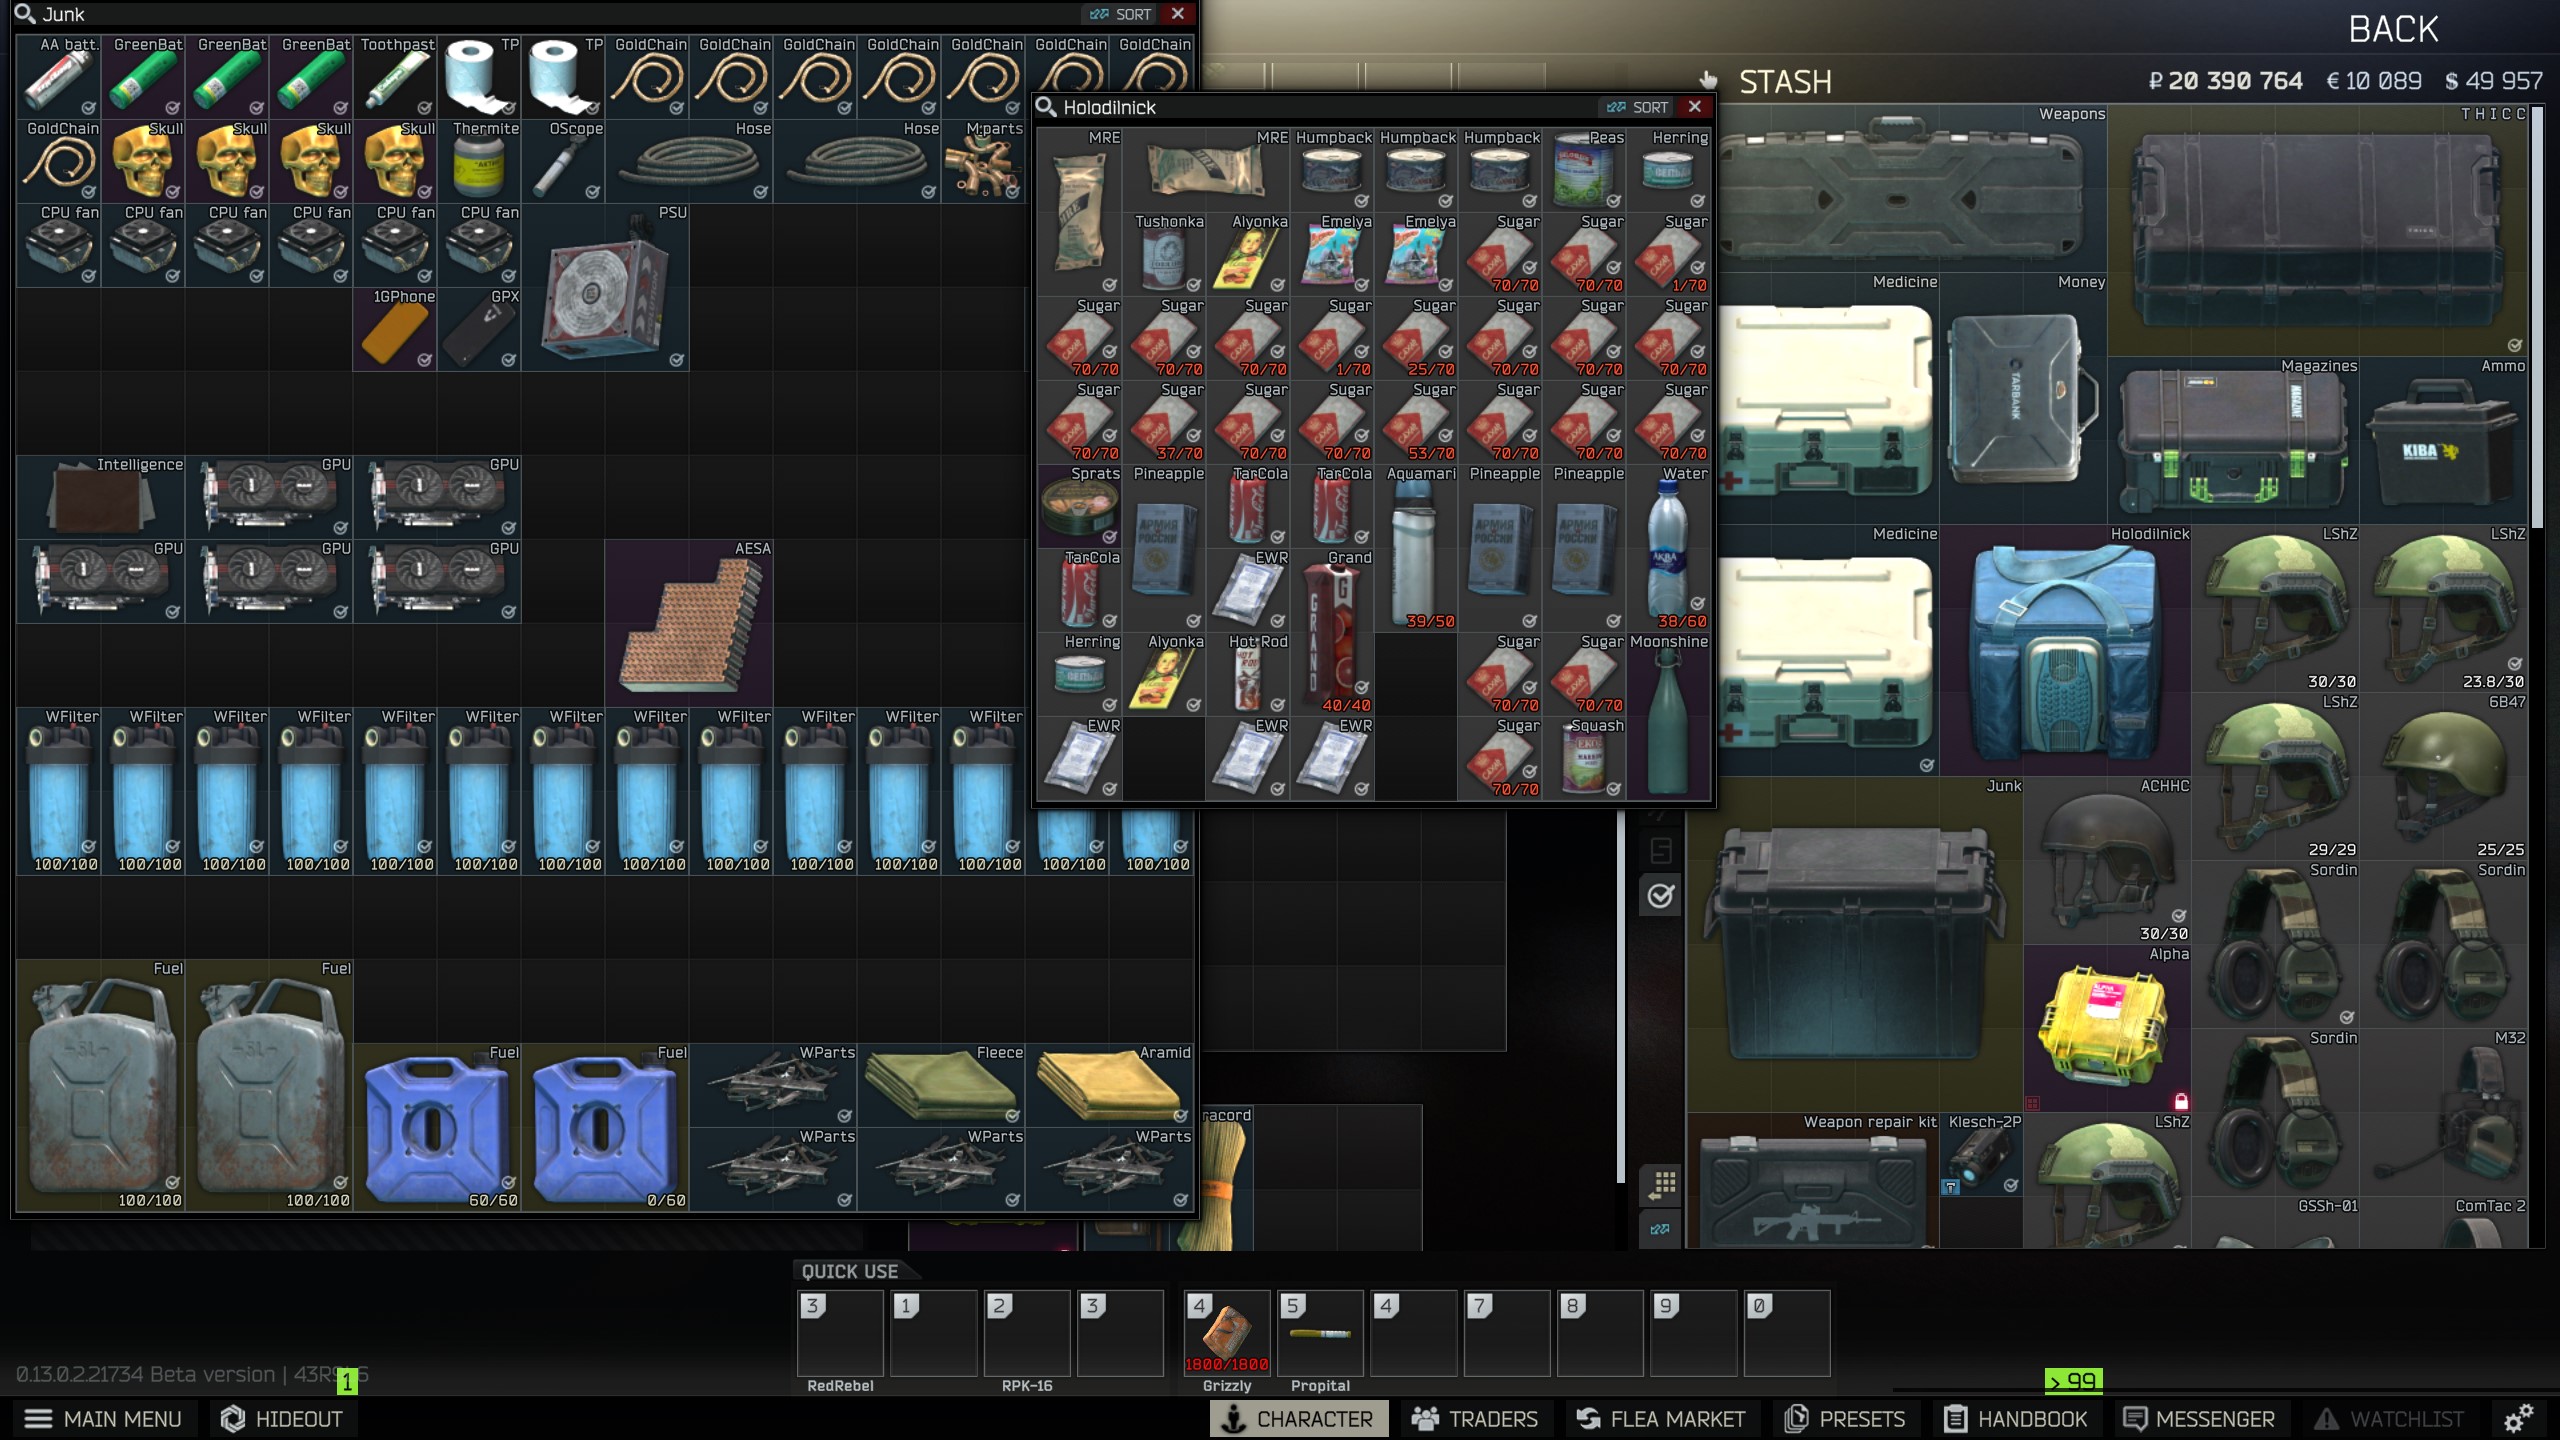Image resolution: width=2560 pixels, height=1440 pixels.
Task: Select the CHARACTER tab
Action: pos(1298,1418)
